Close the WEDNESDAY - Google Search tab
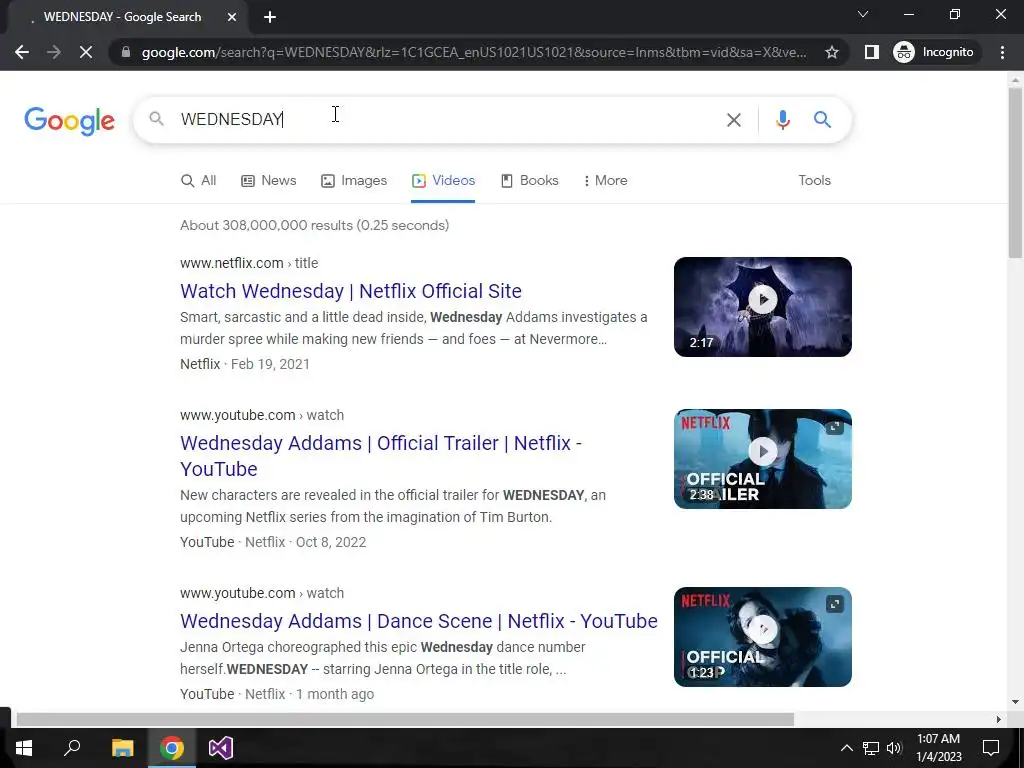Viewport: 1024px width, 768px height. click(x=232, y=17)
